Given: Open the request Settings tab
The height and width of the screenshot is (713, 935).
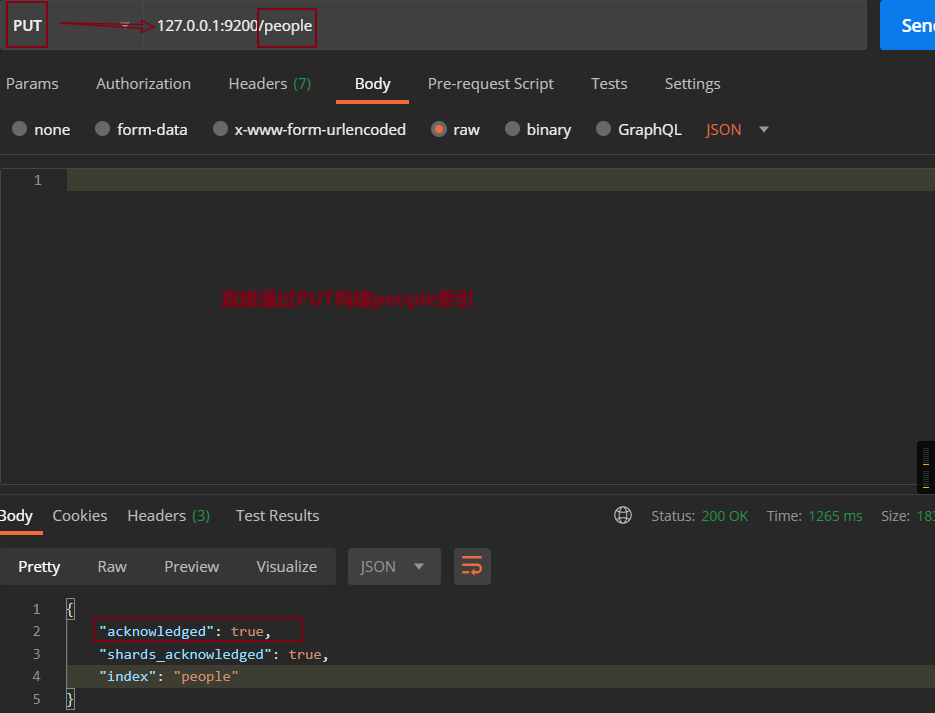Looking at the screenshot, I should click(692, 84).
